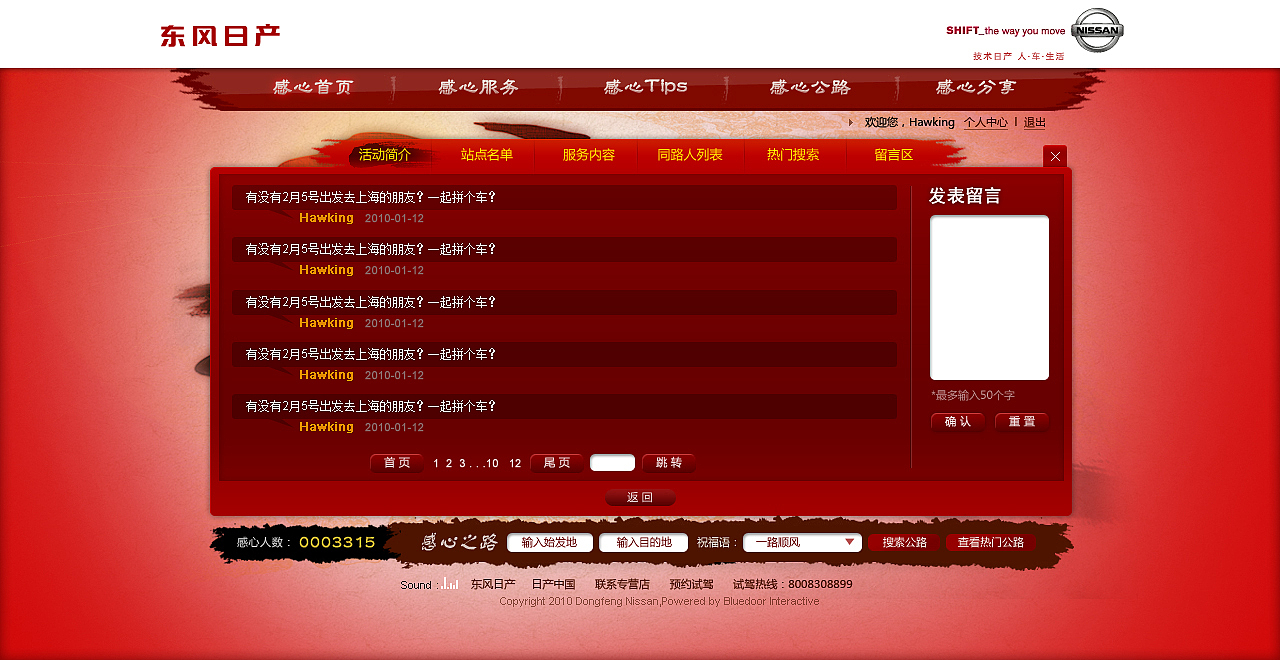This screenshot has width=1280, height=660.
Task: Click the 发表留言 heading
Action: (x=965, y=196)
